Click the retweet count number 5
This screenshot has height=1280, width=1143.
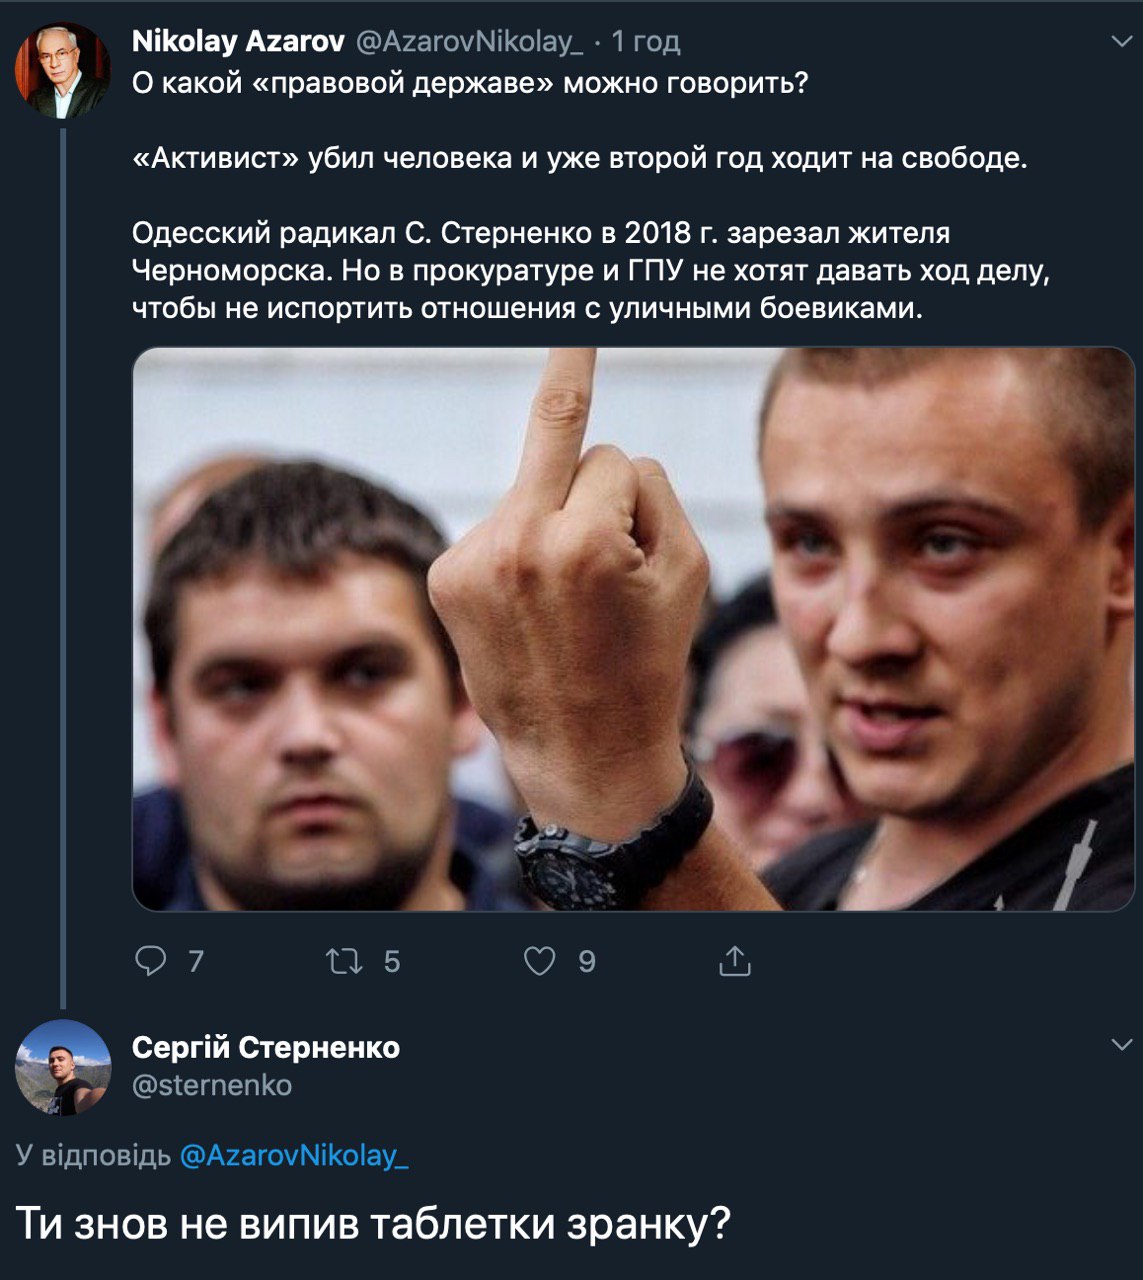[x=392, y=961]
